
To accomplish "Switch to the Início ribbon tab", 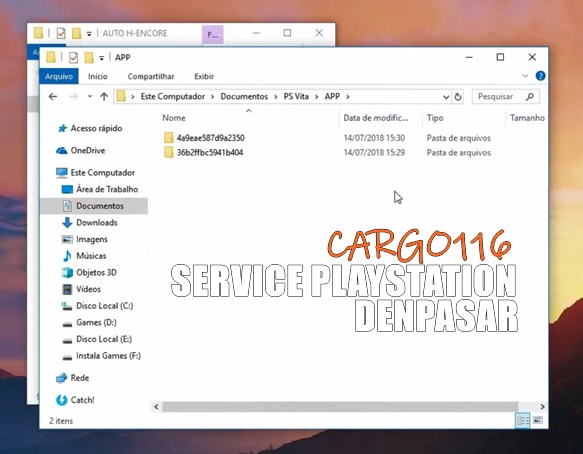I will tap(98, 76).
